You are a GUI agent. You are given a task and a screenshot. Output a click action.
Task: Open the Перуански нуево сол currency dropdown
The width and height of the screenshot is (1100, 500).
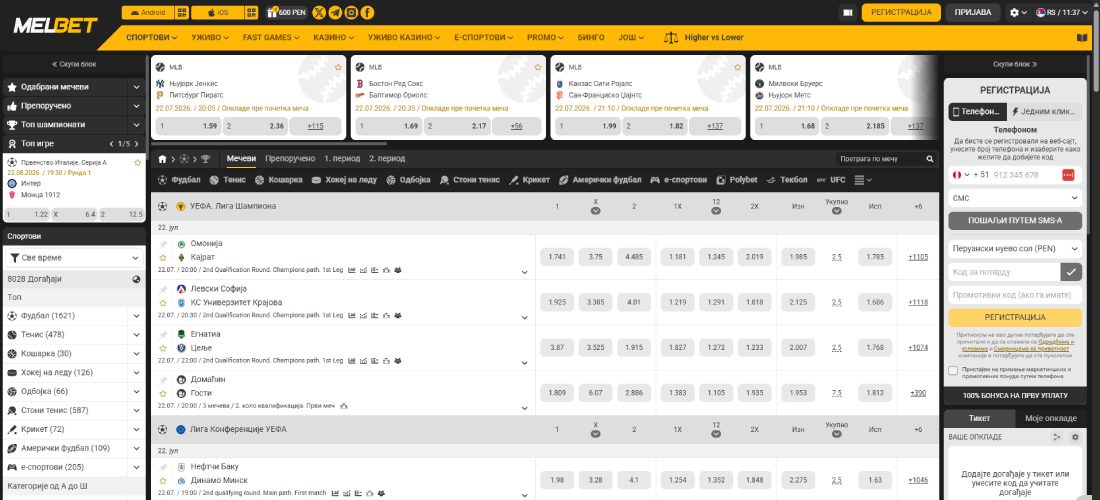point(1015,248)
